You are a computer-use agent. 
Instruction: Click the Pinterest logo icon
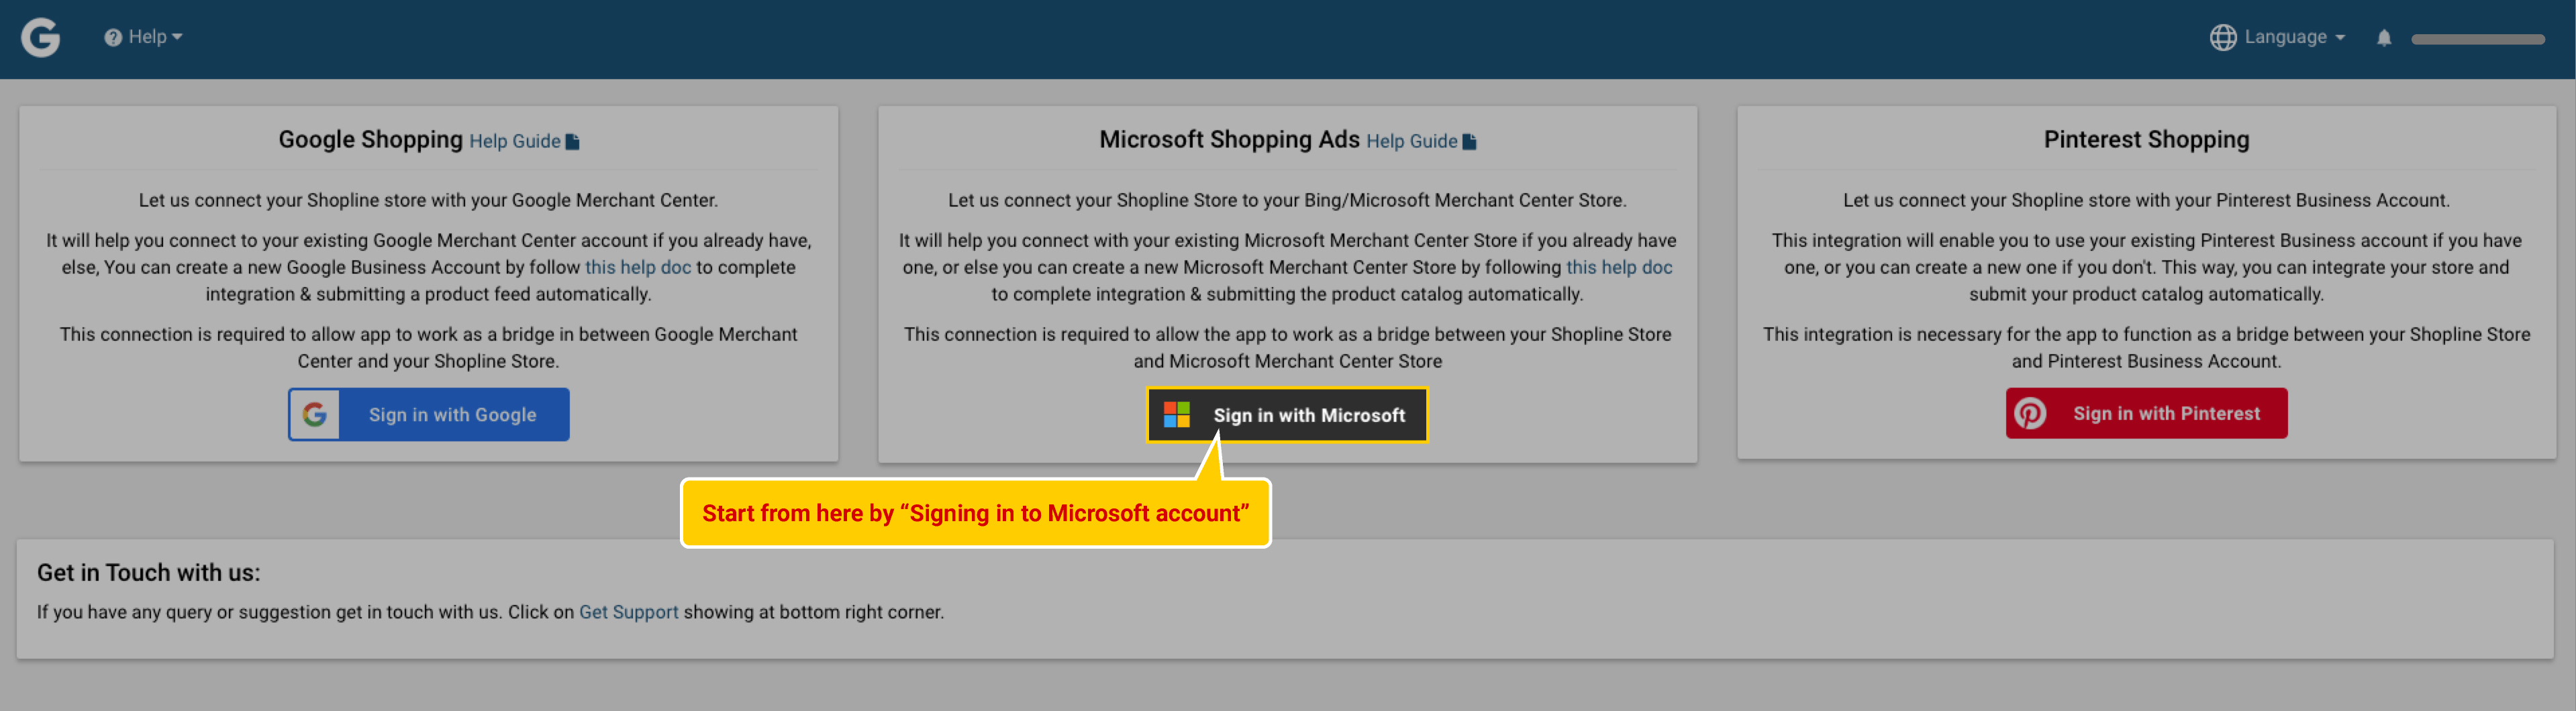coord(2030,413)
